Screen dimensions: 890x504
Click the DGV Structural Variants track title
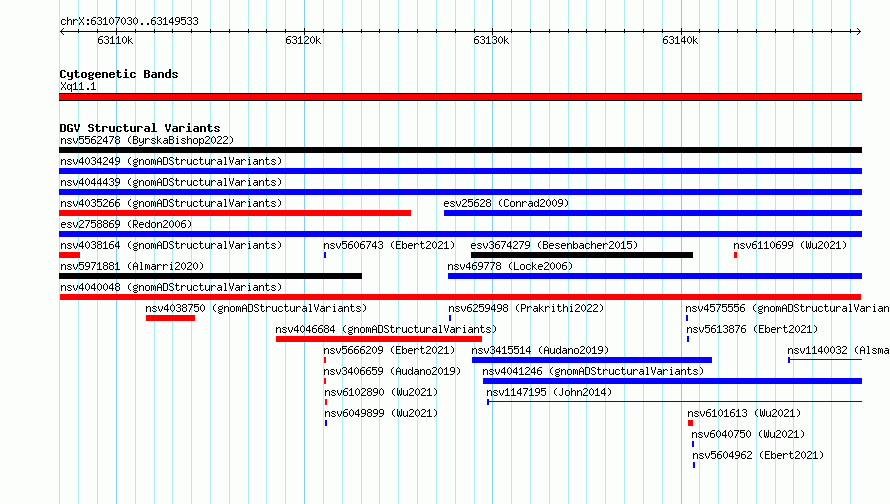(140, 128)
